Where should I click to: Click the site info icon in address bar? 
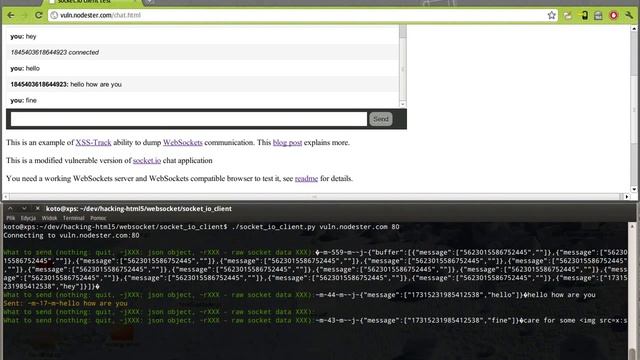(54, 15)
